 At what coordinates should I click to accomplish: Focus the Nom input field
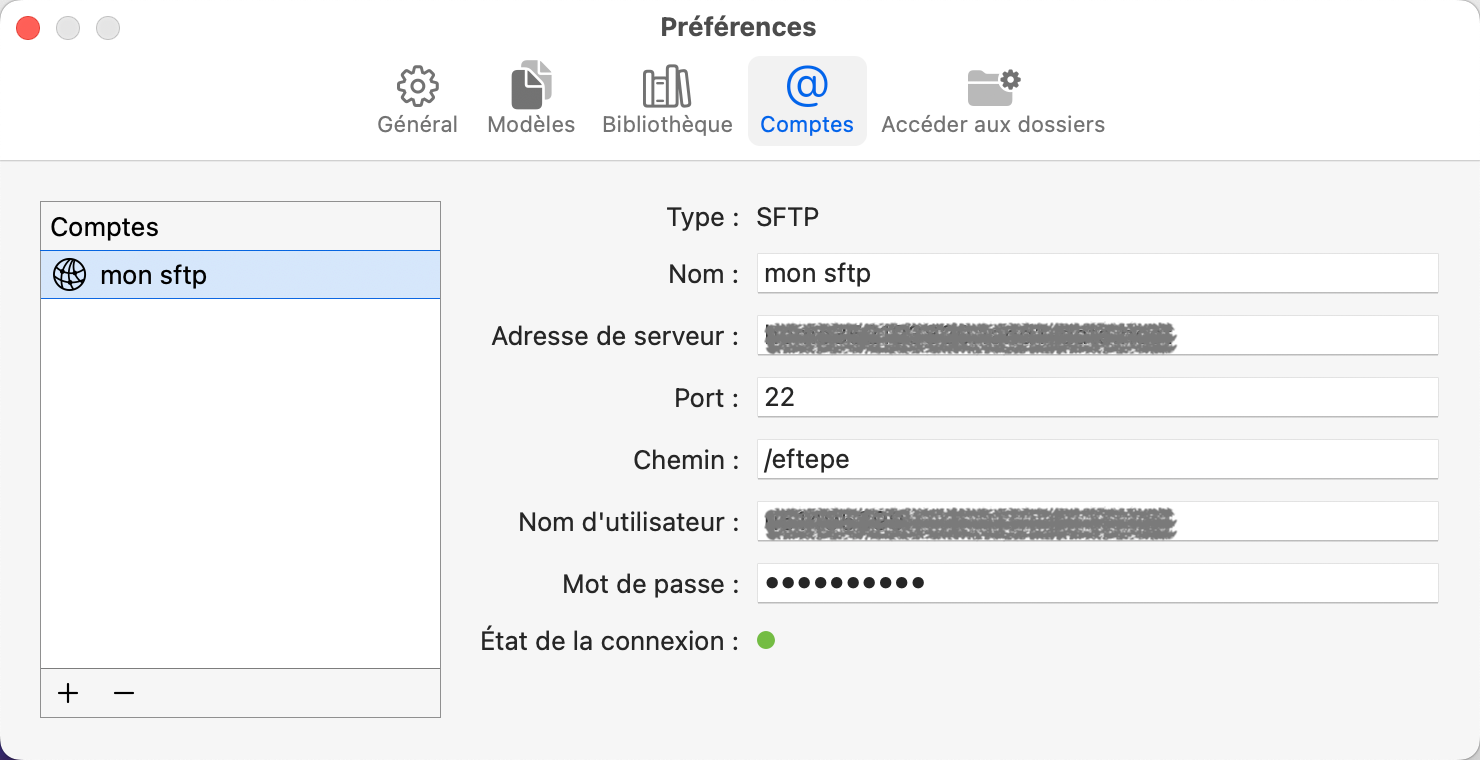point(1097,273)
